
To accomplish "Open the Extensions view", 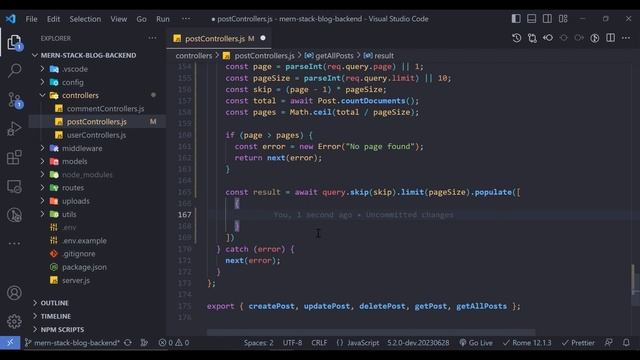I will [14, 158].
